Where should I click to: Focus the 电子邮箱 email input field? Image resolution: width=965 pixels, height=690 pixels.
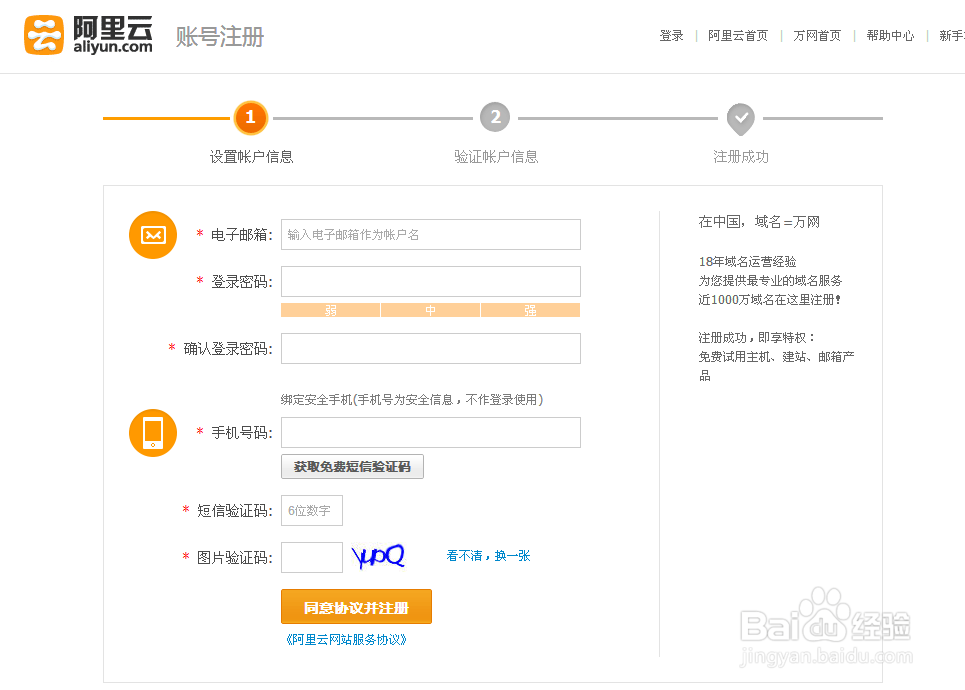coord(430,235)
